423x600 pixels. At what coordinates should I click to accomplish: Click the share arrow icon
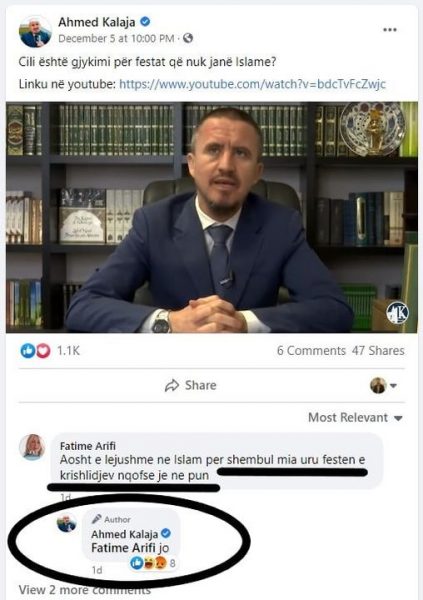click(x=172, y=385)
